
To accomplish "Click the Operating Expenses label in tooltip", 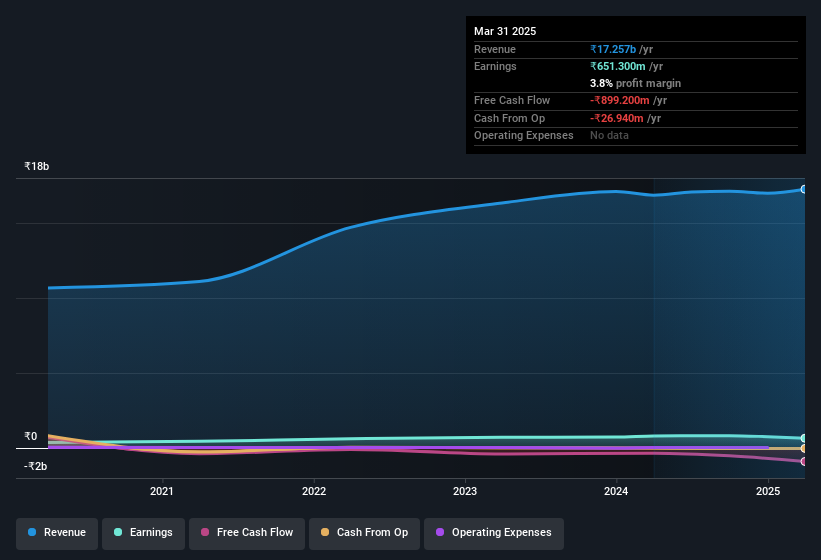I will (x=524, y=135).
